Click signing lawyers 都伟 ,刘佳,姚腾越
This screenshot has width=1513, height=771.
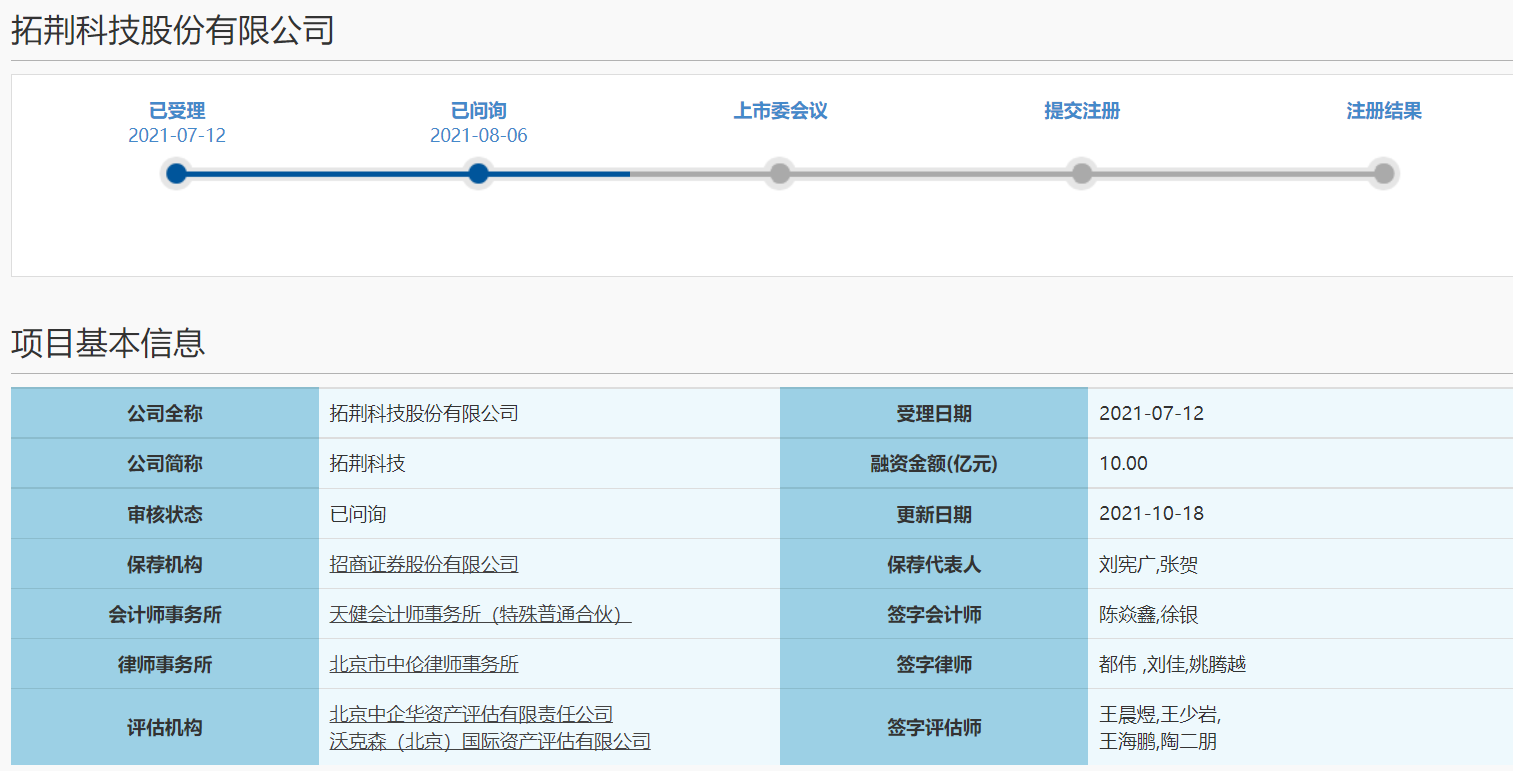[x=1172, y=664]
